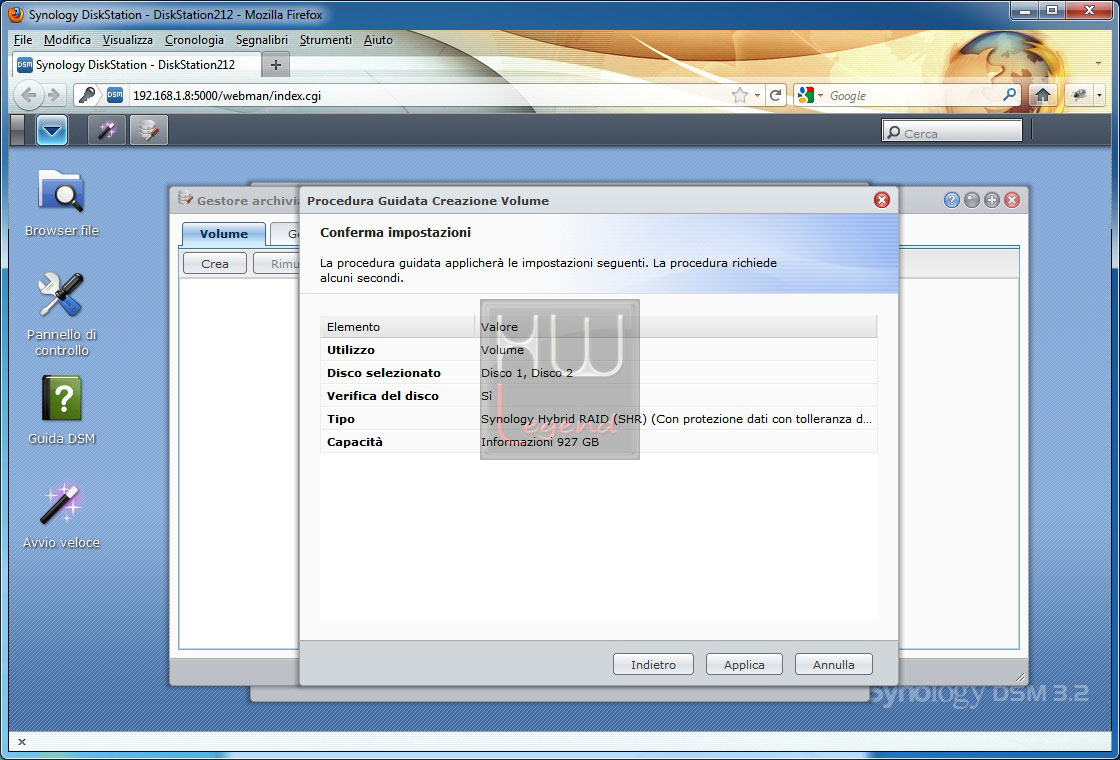Select the Disco selezionato row label
The width and height of the screenshot is (1120, 760).
click(x=384, y=373)
